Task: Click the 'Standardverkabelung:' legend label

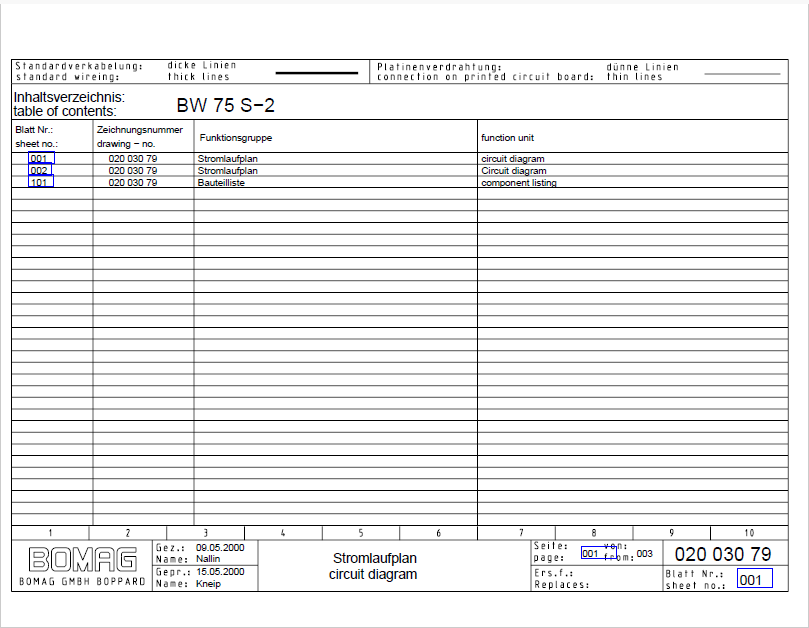Action: point(79,66)
